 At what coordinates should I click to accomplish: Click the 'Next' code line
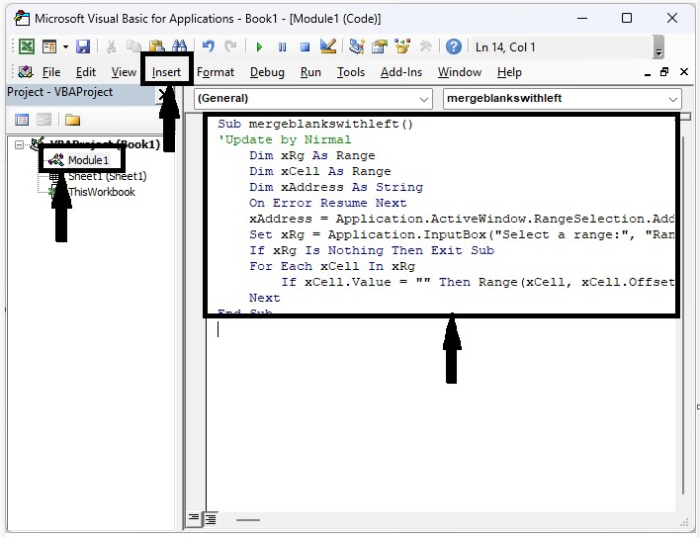click(264, 298)
